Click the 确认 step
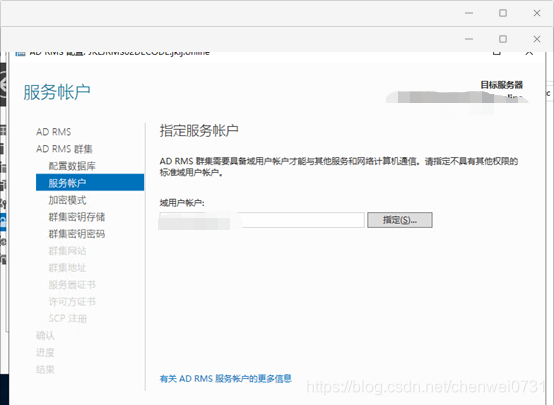Image resolution: width=554 pixels, height=405 pixels. [45, 335]
